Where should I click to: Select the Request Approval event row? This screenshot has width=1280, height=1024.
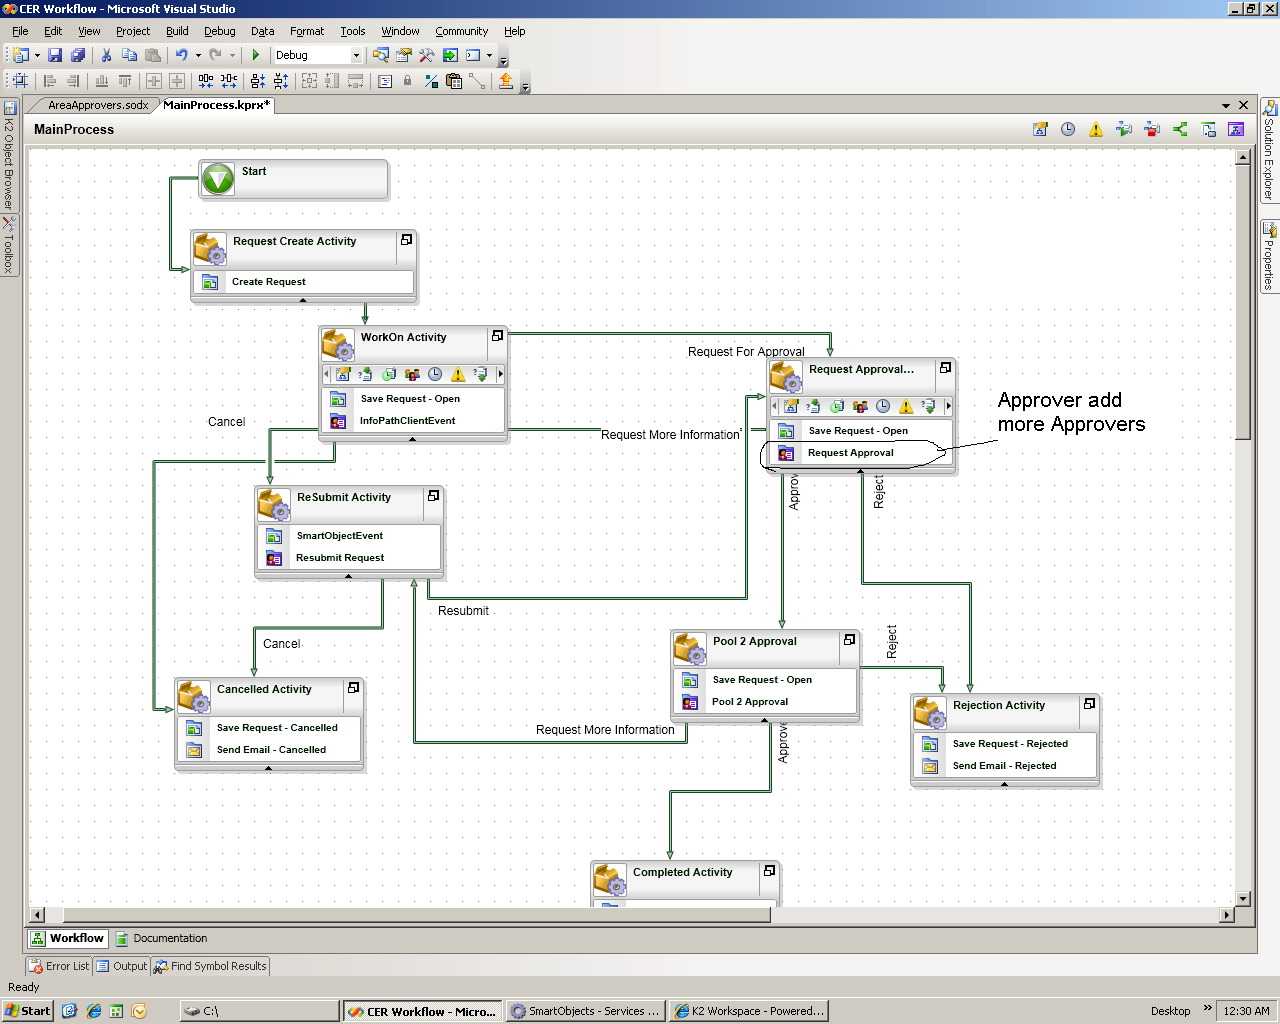coord(862,453)
